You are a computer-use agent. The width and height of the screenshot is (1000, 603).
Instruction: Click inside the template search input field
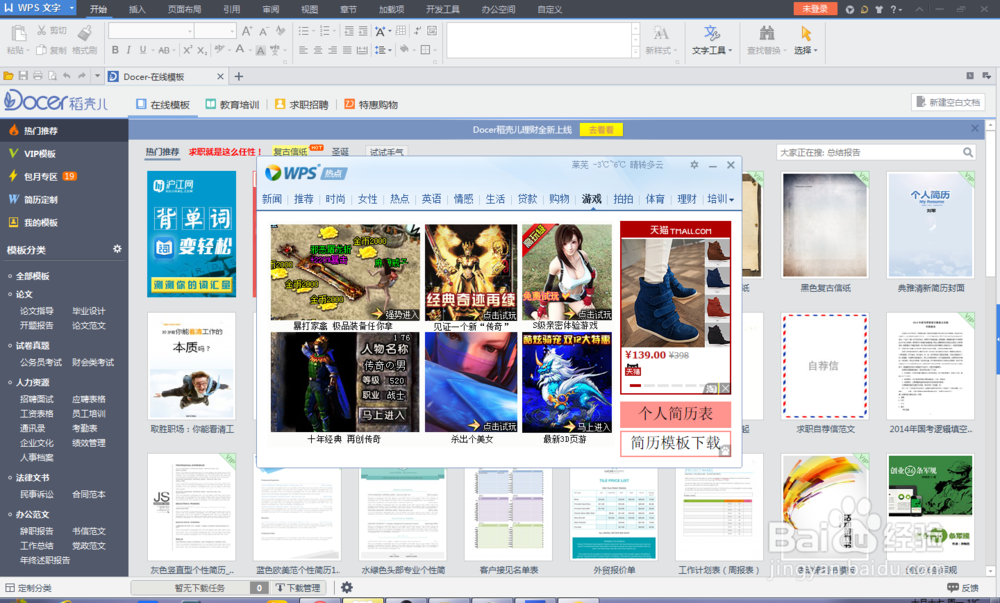(870, 152)
